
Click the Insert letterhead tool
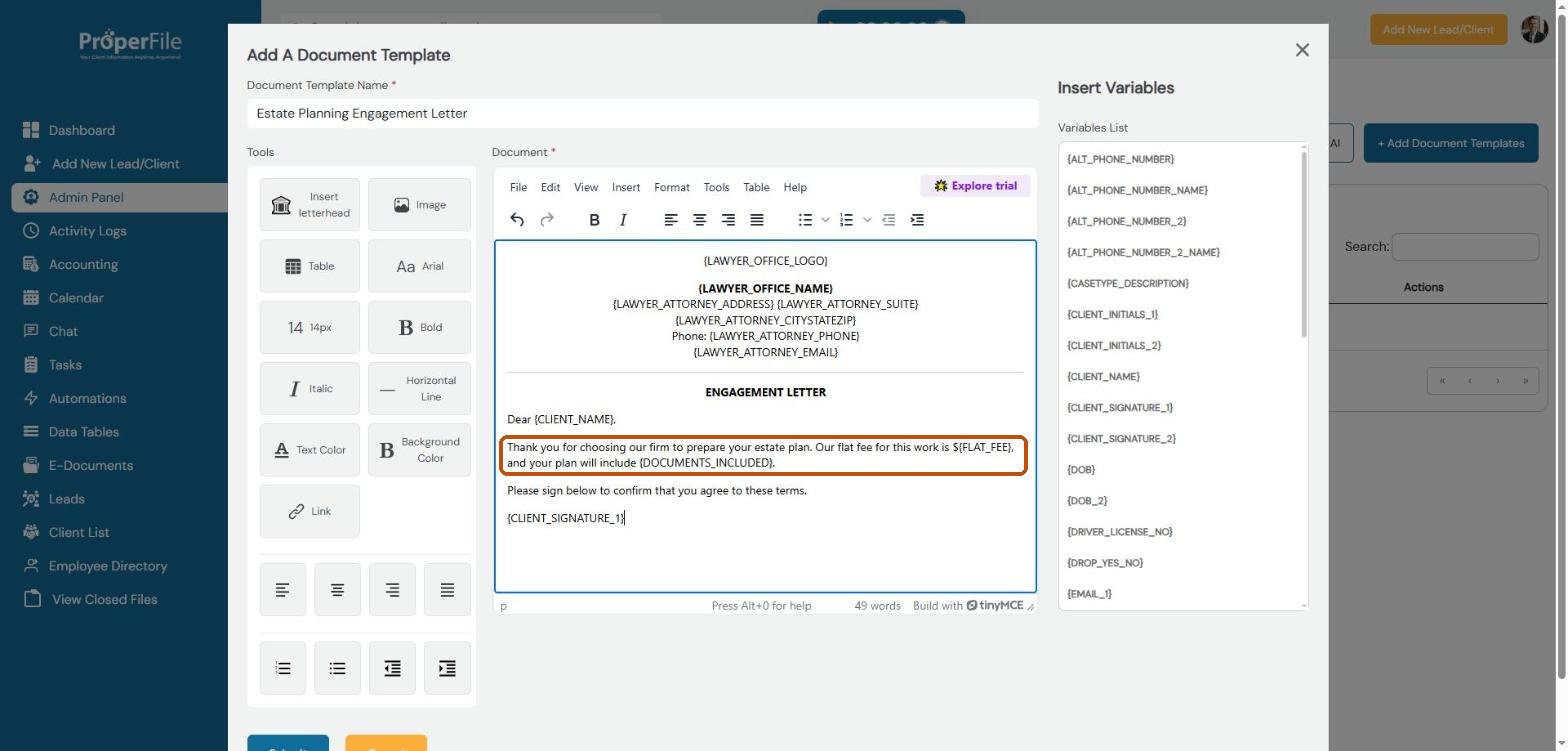click(x=310, y=205)
